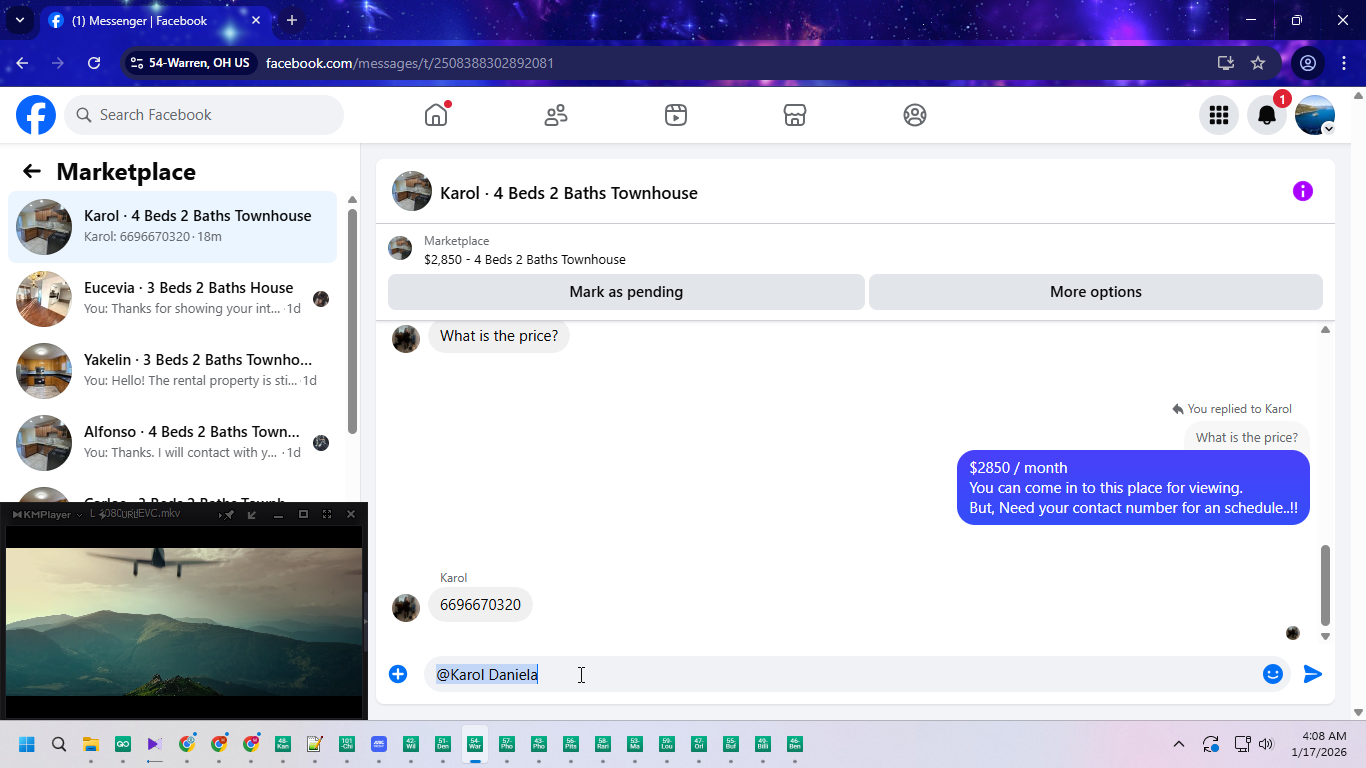Open Windows Start menu
Image resolution: width=1366 pixels, height=768 pixels.
[27, 744]
